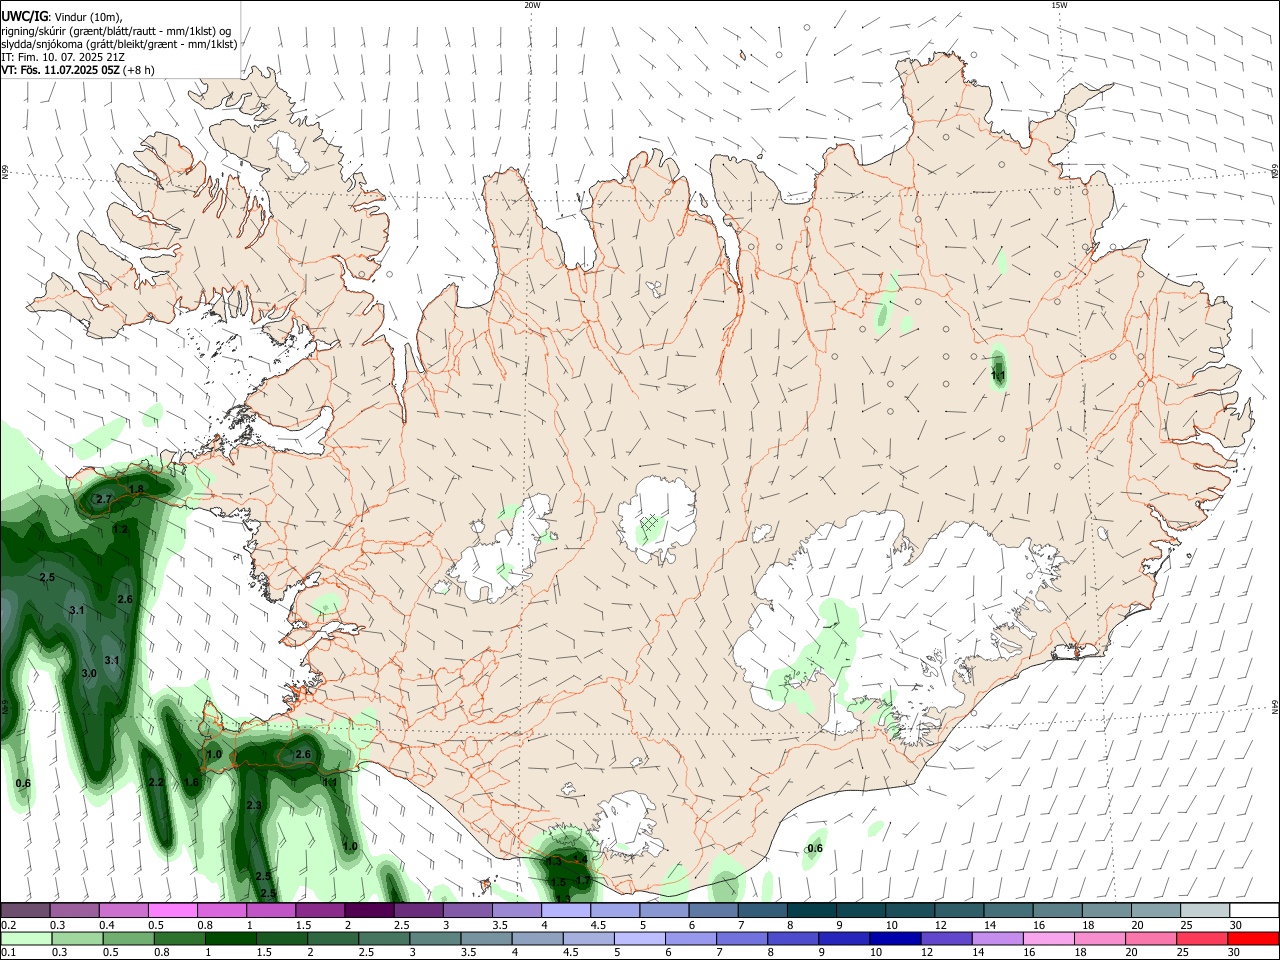Click the 'UWC/IG' title text
This screenshot has width=1280, height=960.
(x=24, y=16)
